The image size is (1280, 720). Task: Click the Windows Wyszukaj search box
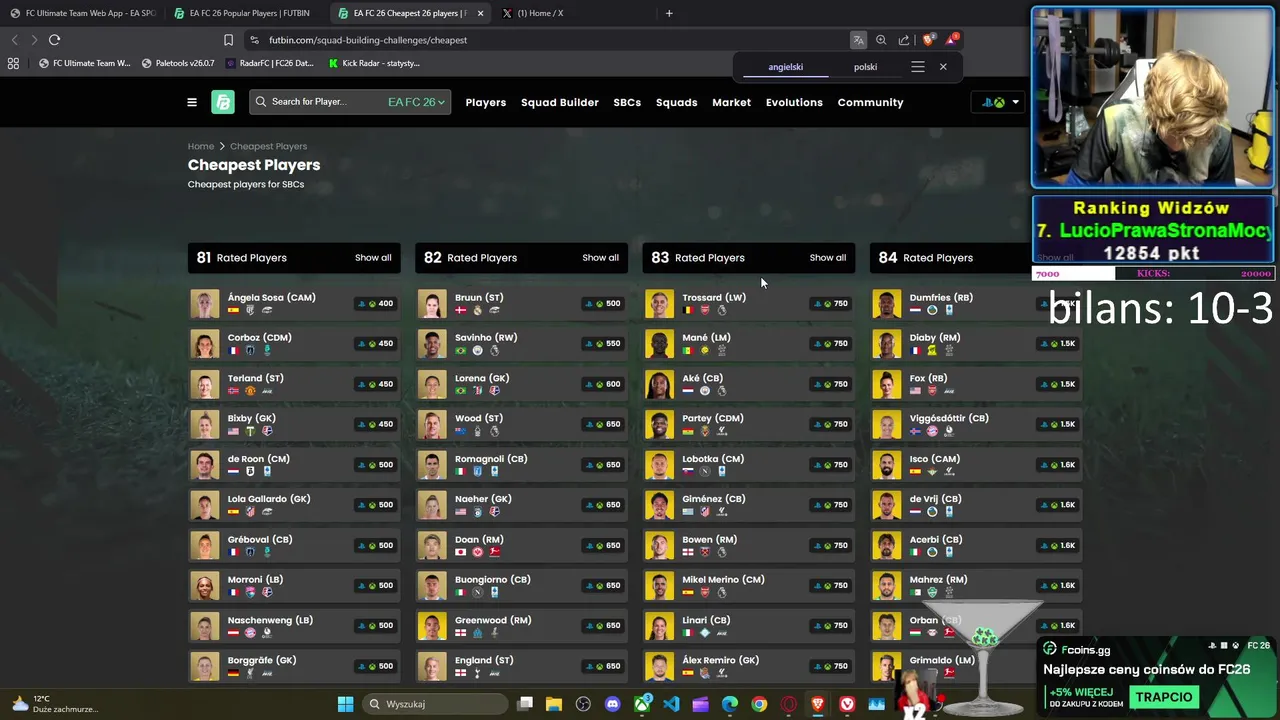[435, 704]
